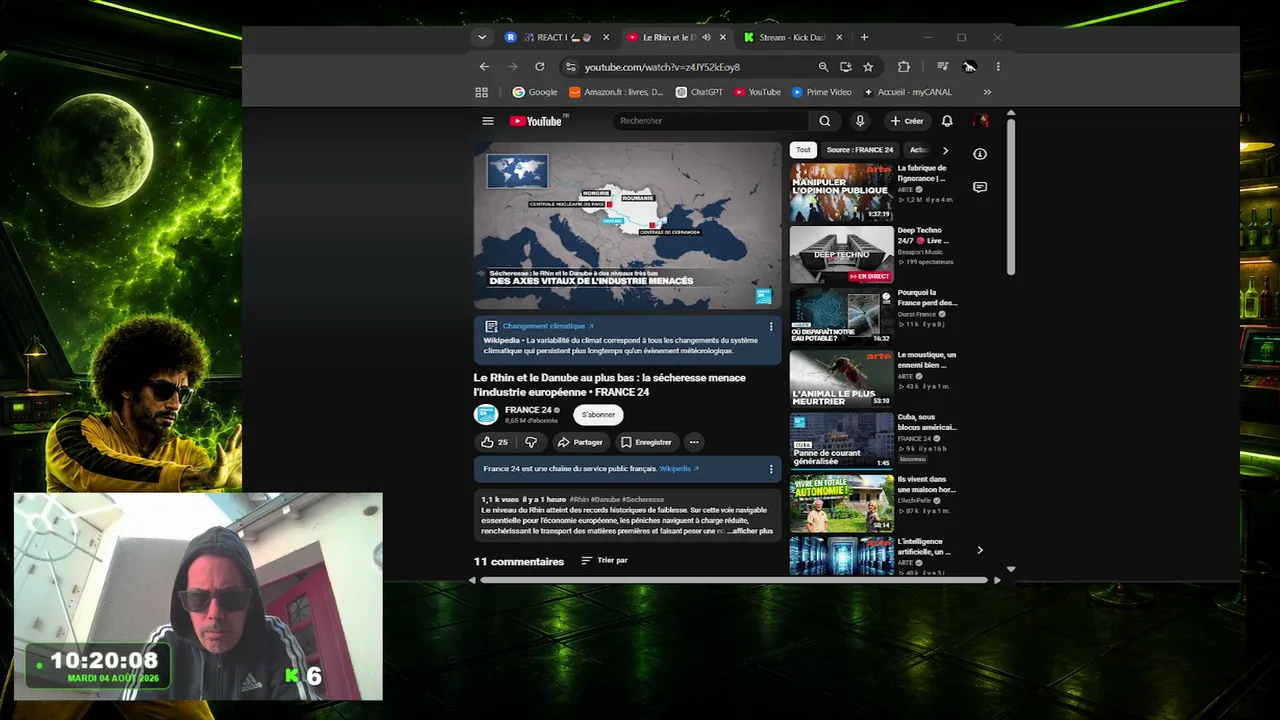Open the Chrome three-dot menu
Screen dimensions: 1280x720
(x=998, y=67)
